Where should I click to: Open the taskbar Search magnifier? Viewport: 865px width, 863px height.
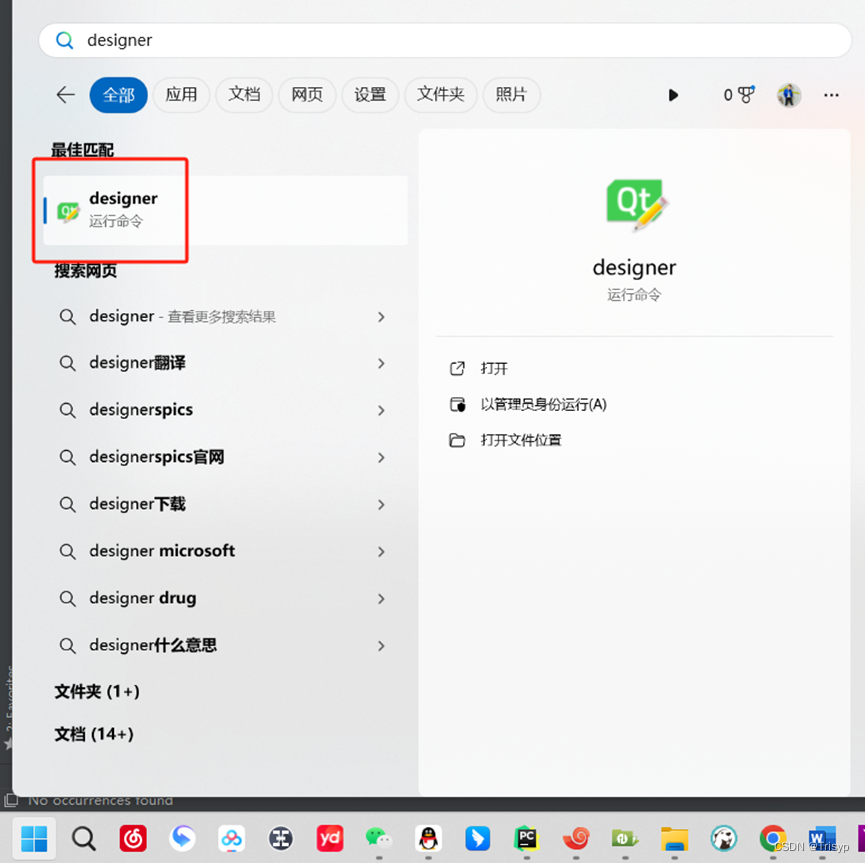click(x=83, y=839)
